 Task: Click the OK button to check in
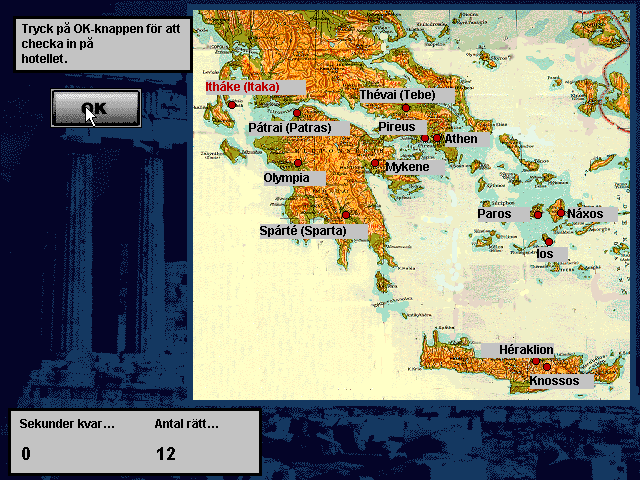[96, 108]
